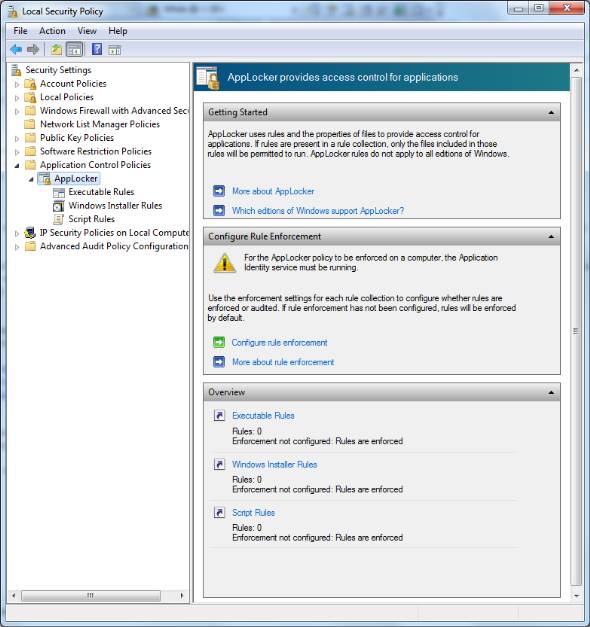Open the More about AppLocker link
The image size is (590, 627).
click(273, 191)
